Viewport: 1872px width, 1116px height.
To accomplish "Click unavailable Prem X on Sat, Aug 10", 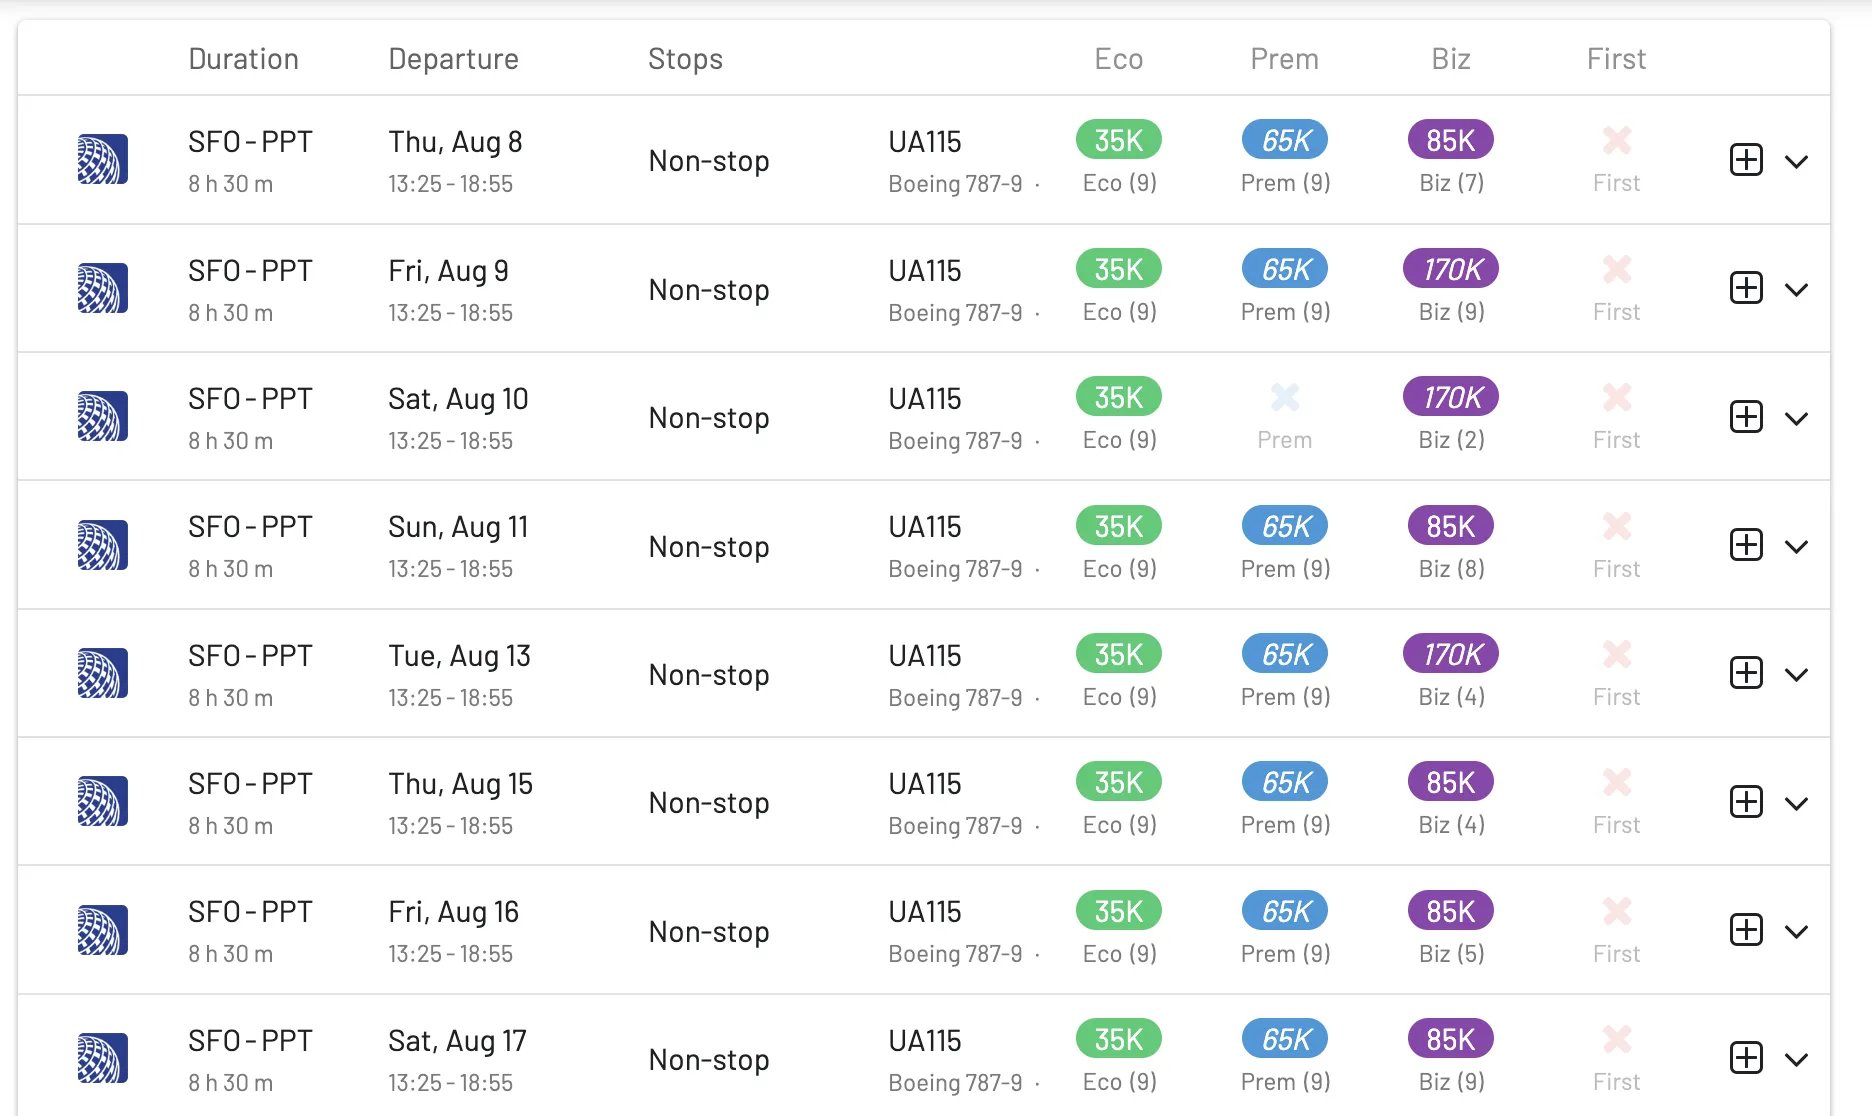I will [1285, 398].
